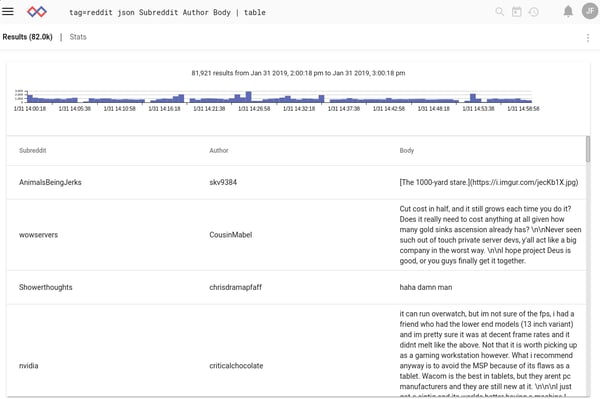Click the imgur 1000-yard stare link text

point(489,182)
